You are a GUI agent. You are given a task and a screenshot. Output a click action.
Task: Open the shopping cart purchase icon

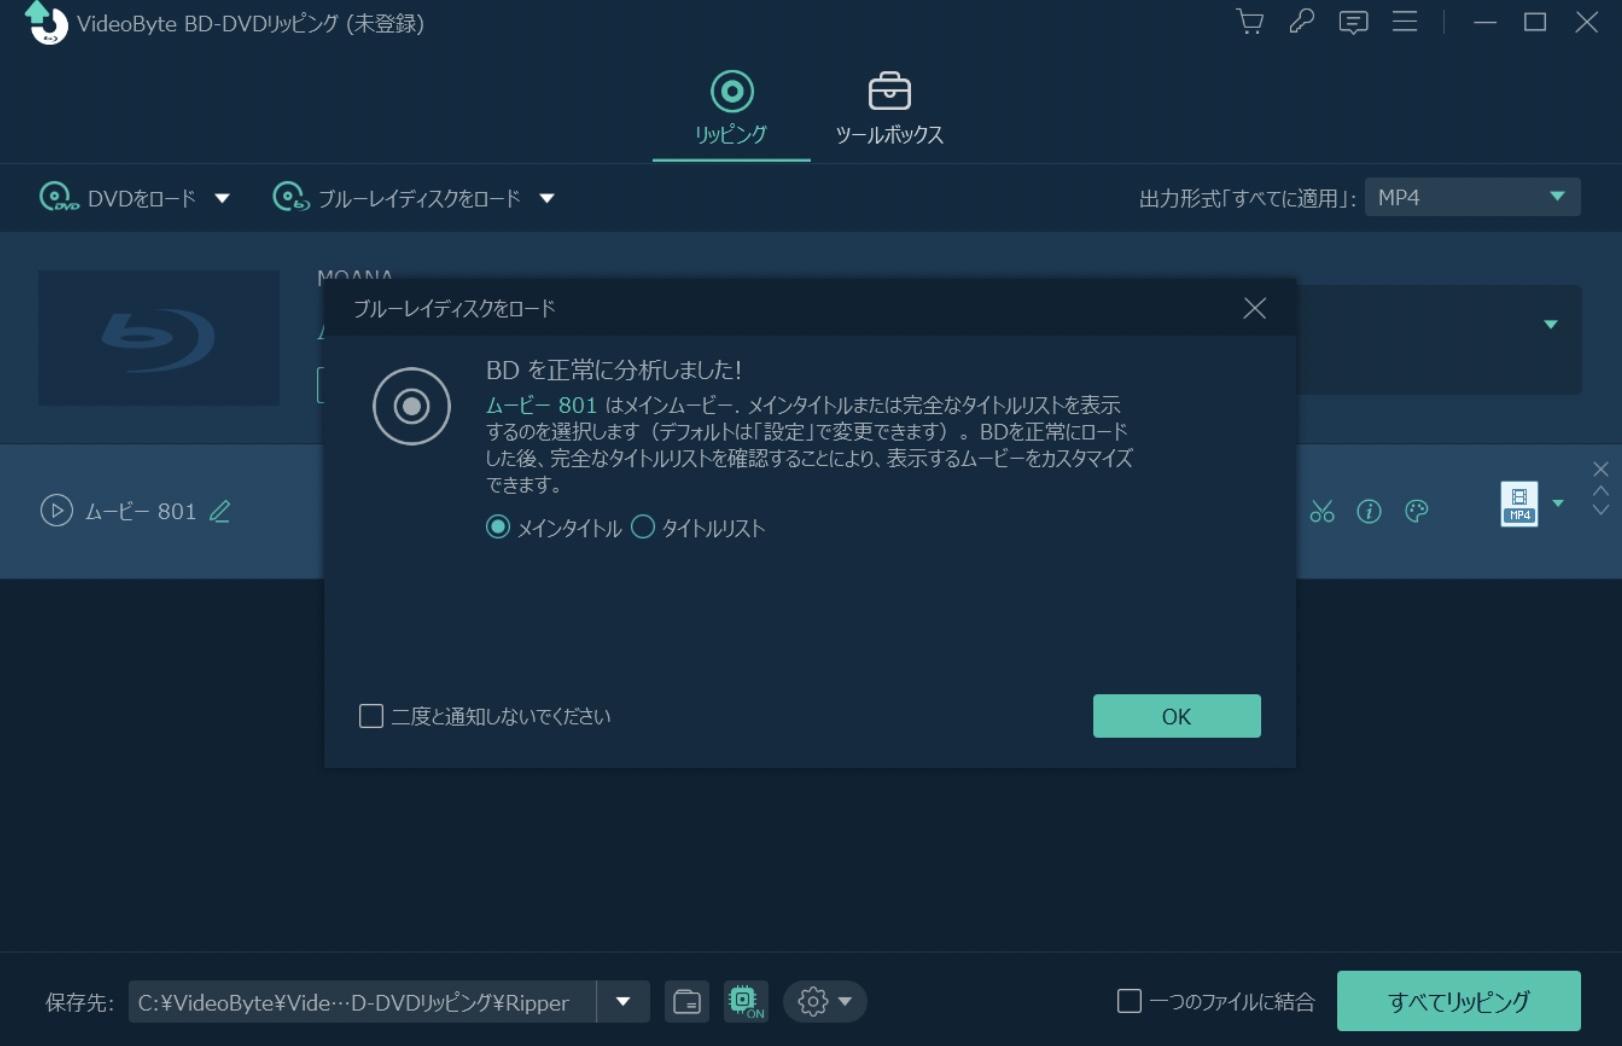1250,22
